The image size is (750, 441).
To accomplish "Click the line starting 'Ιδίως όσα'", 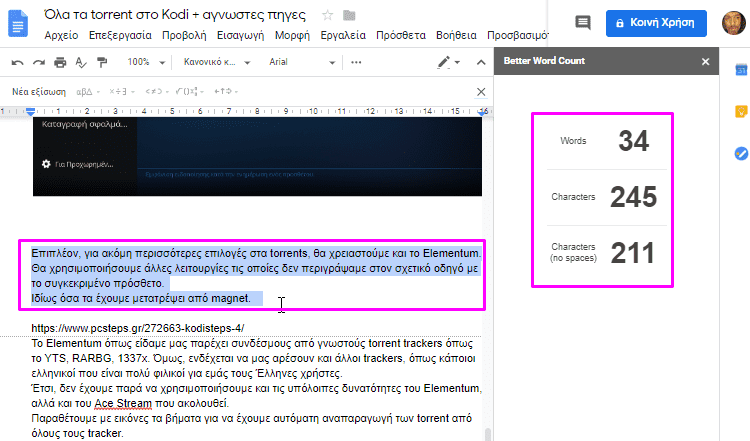I will tap(141, 298).
